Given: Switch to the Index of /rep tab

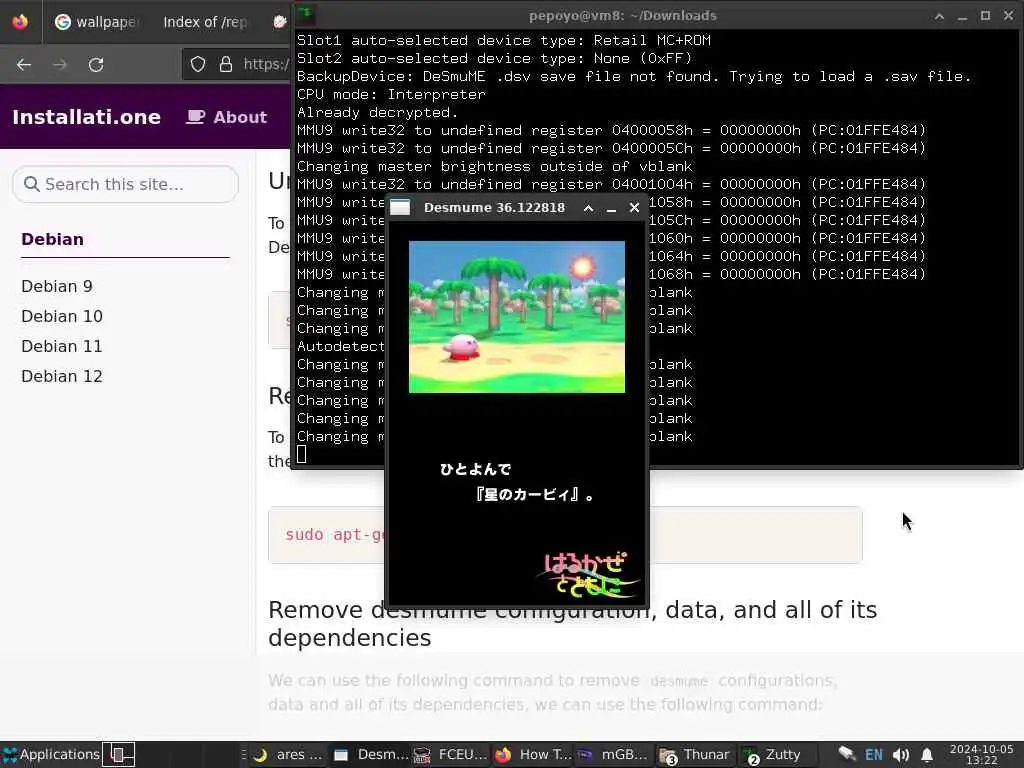Looking at the screenshot, I should point(204,22).
